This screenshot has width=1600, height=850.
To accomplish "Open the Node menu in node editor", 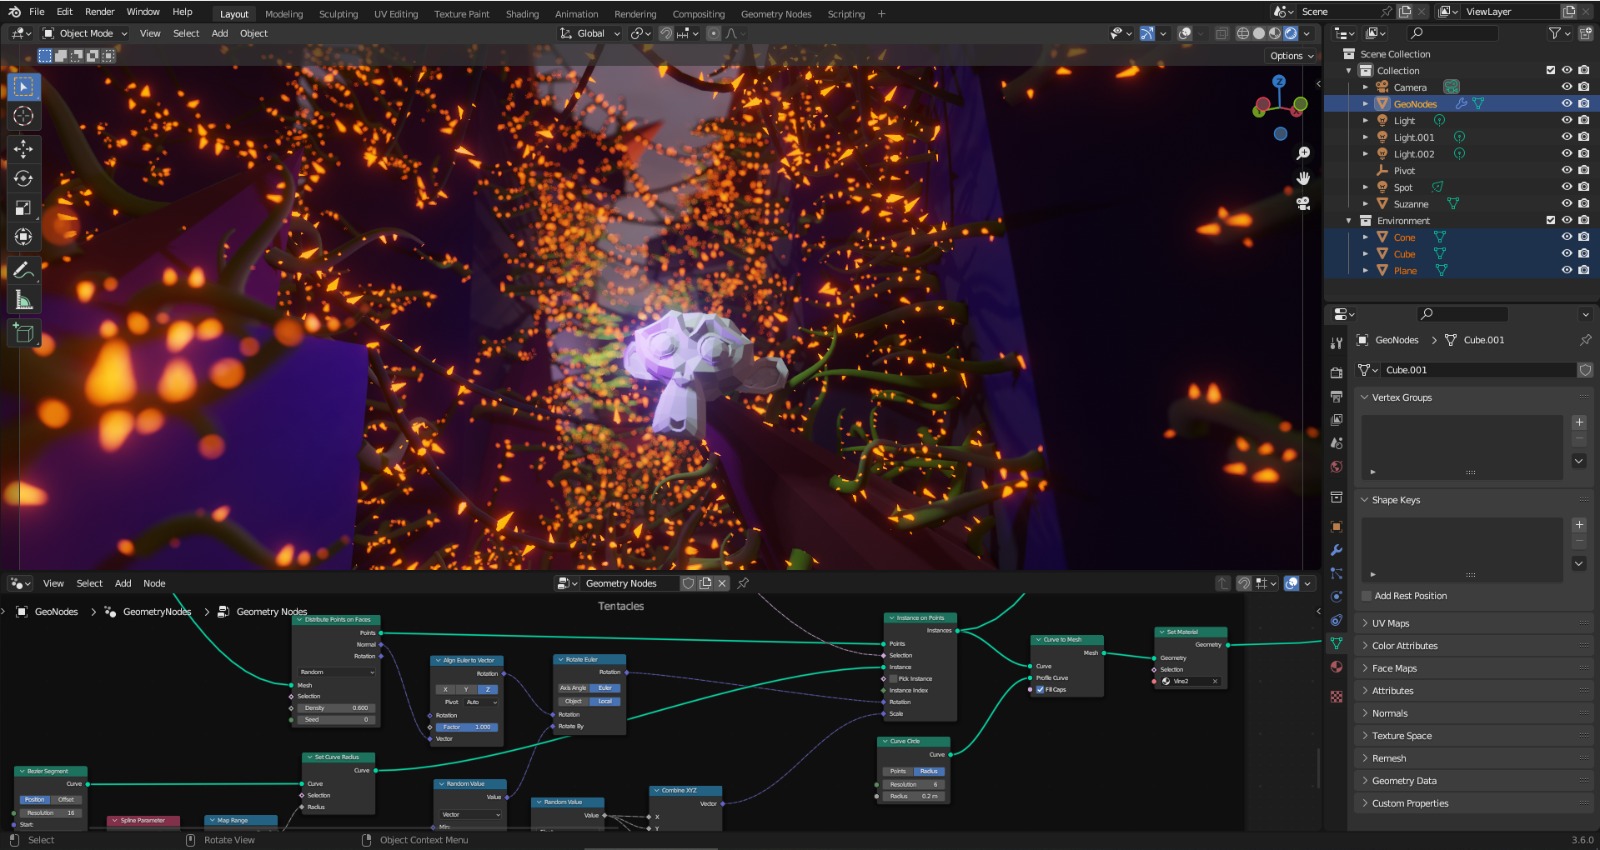I will click(154, 584).
